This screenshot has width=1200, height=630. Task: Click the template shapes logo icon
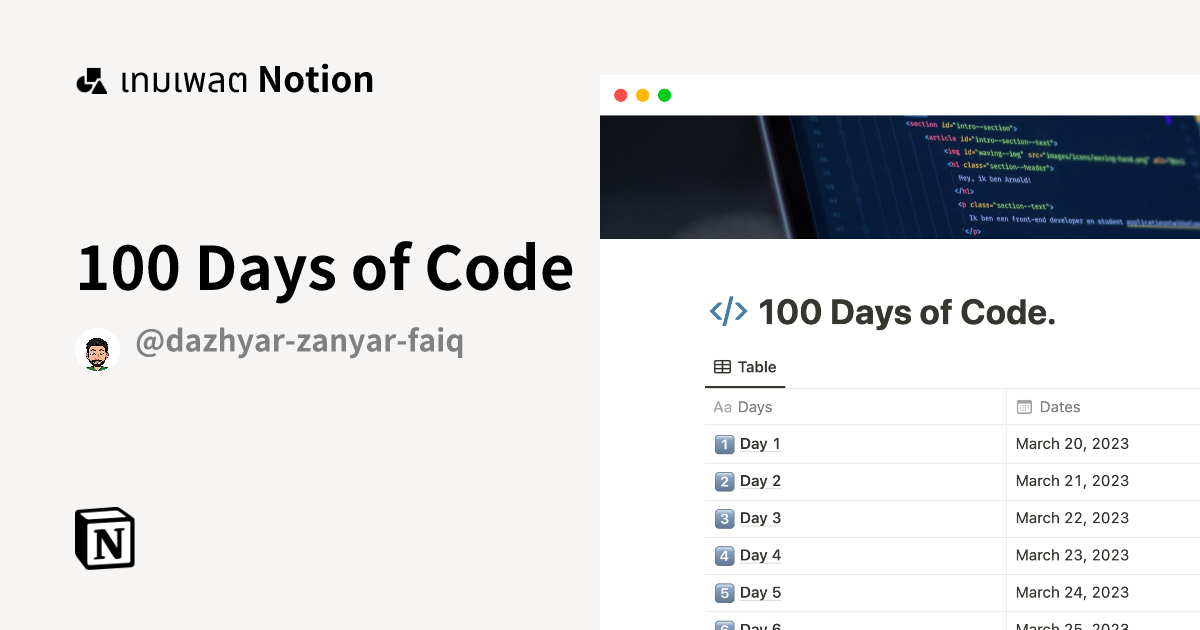tap(91, 81)
